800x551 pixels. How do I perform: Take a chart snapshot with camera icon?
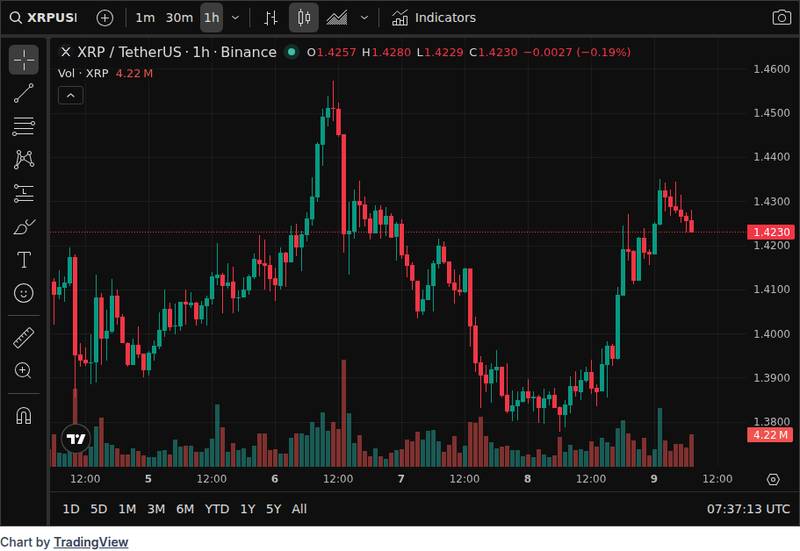click(x=781, y=18)
